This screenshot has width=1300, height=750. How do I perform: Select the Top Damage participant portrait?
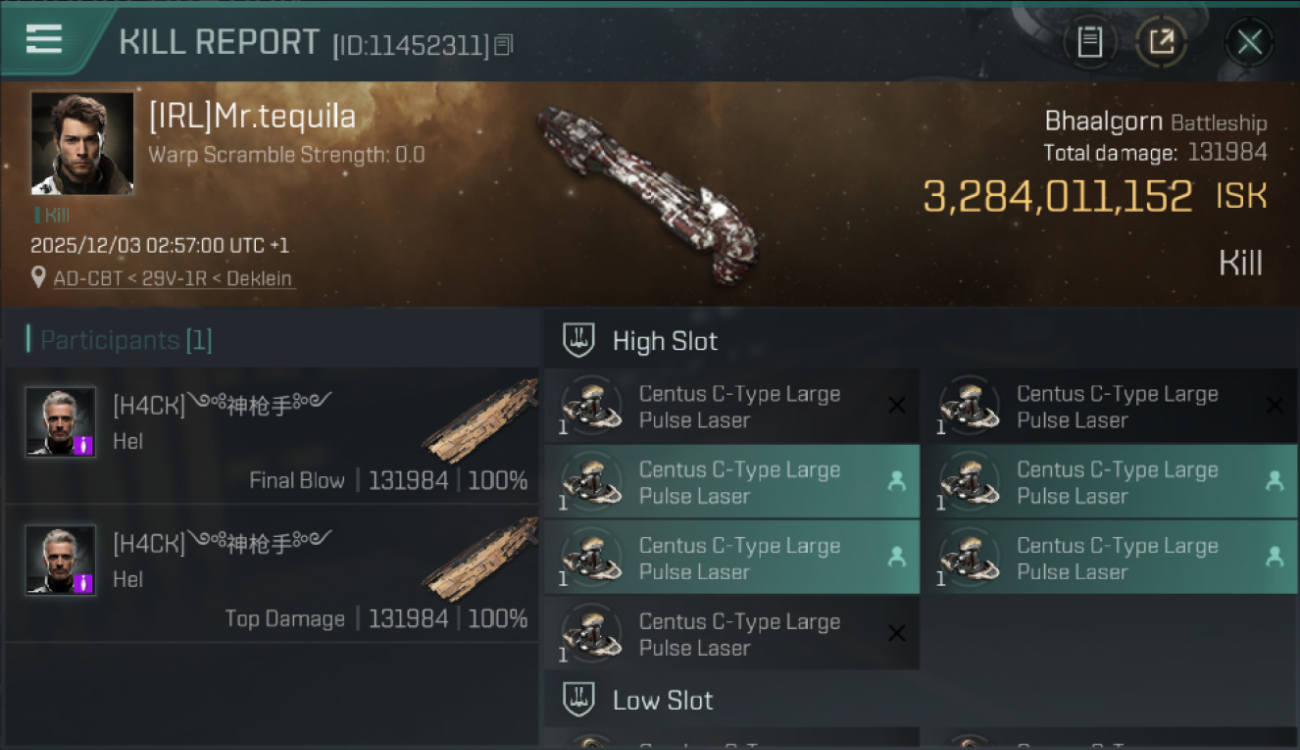tap(61, 560)
